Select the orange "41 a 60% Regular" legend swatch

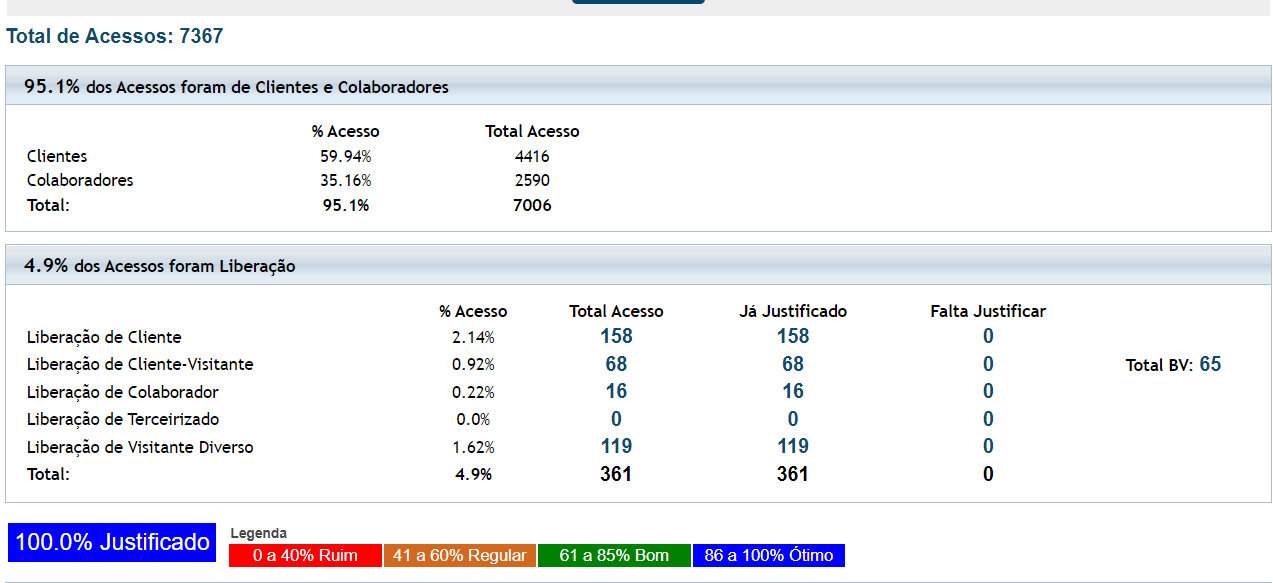[x=460, y=555]
